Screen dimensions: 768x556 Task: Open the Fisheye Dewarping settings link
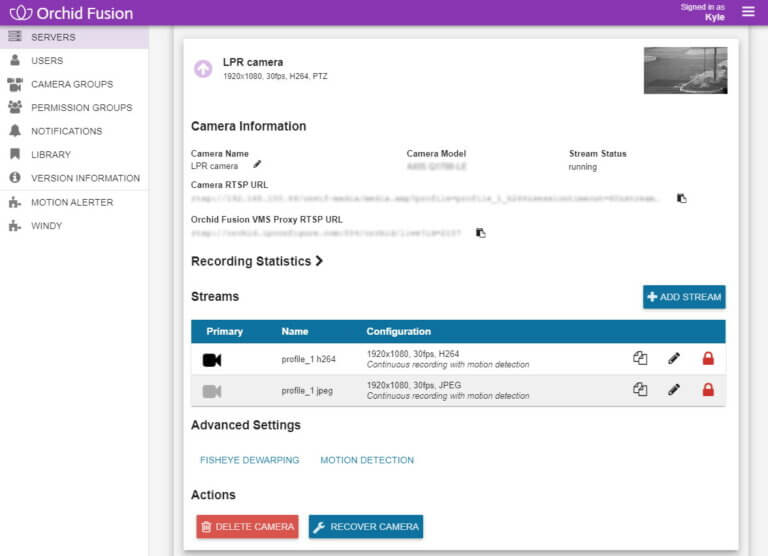[x=249, y=460]
